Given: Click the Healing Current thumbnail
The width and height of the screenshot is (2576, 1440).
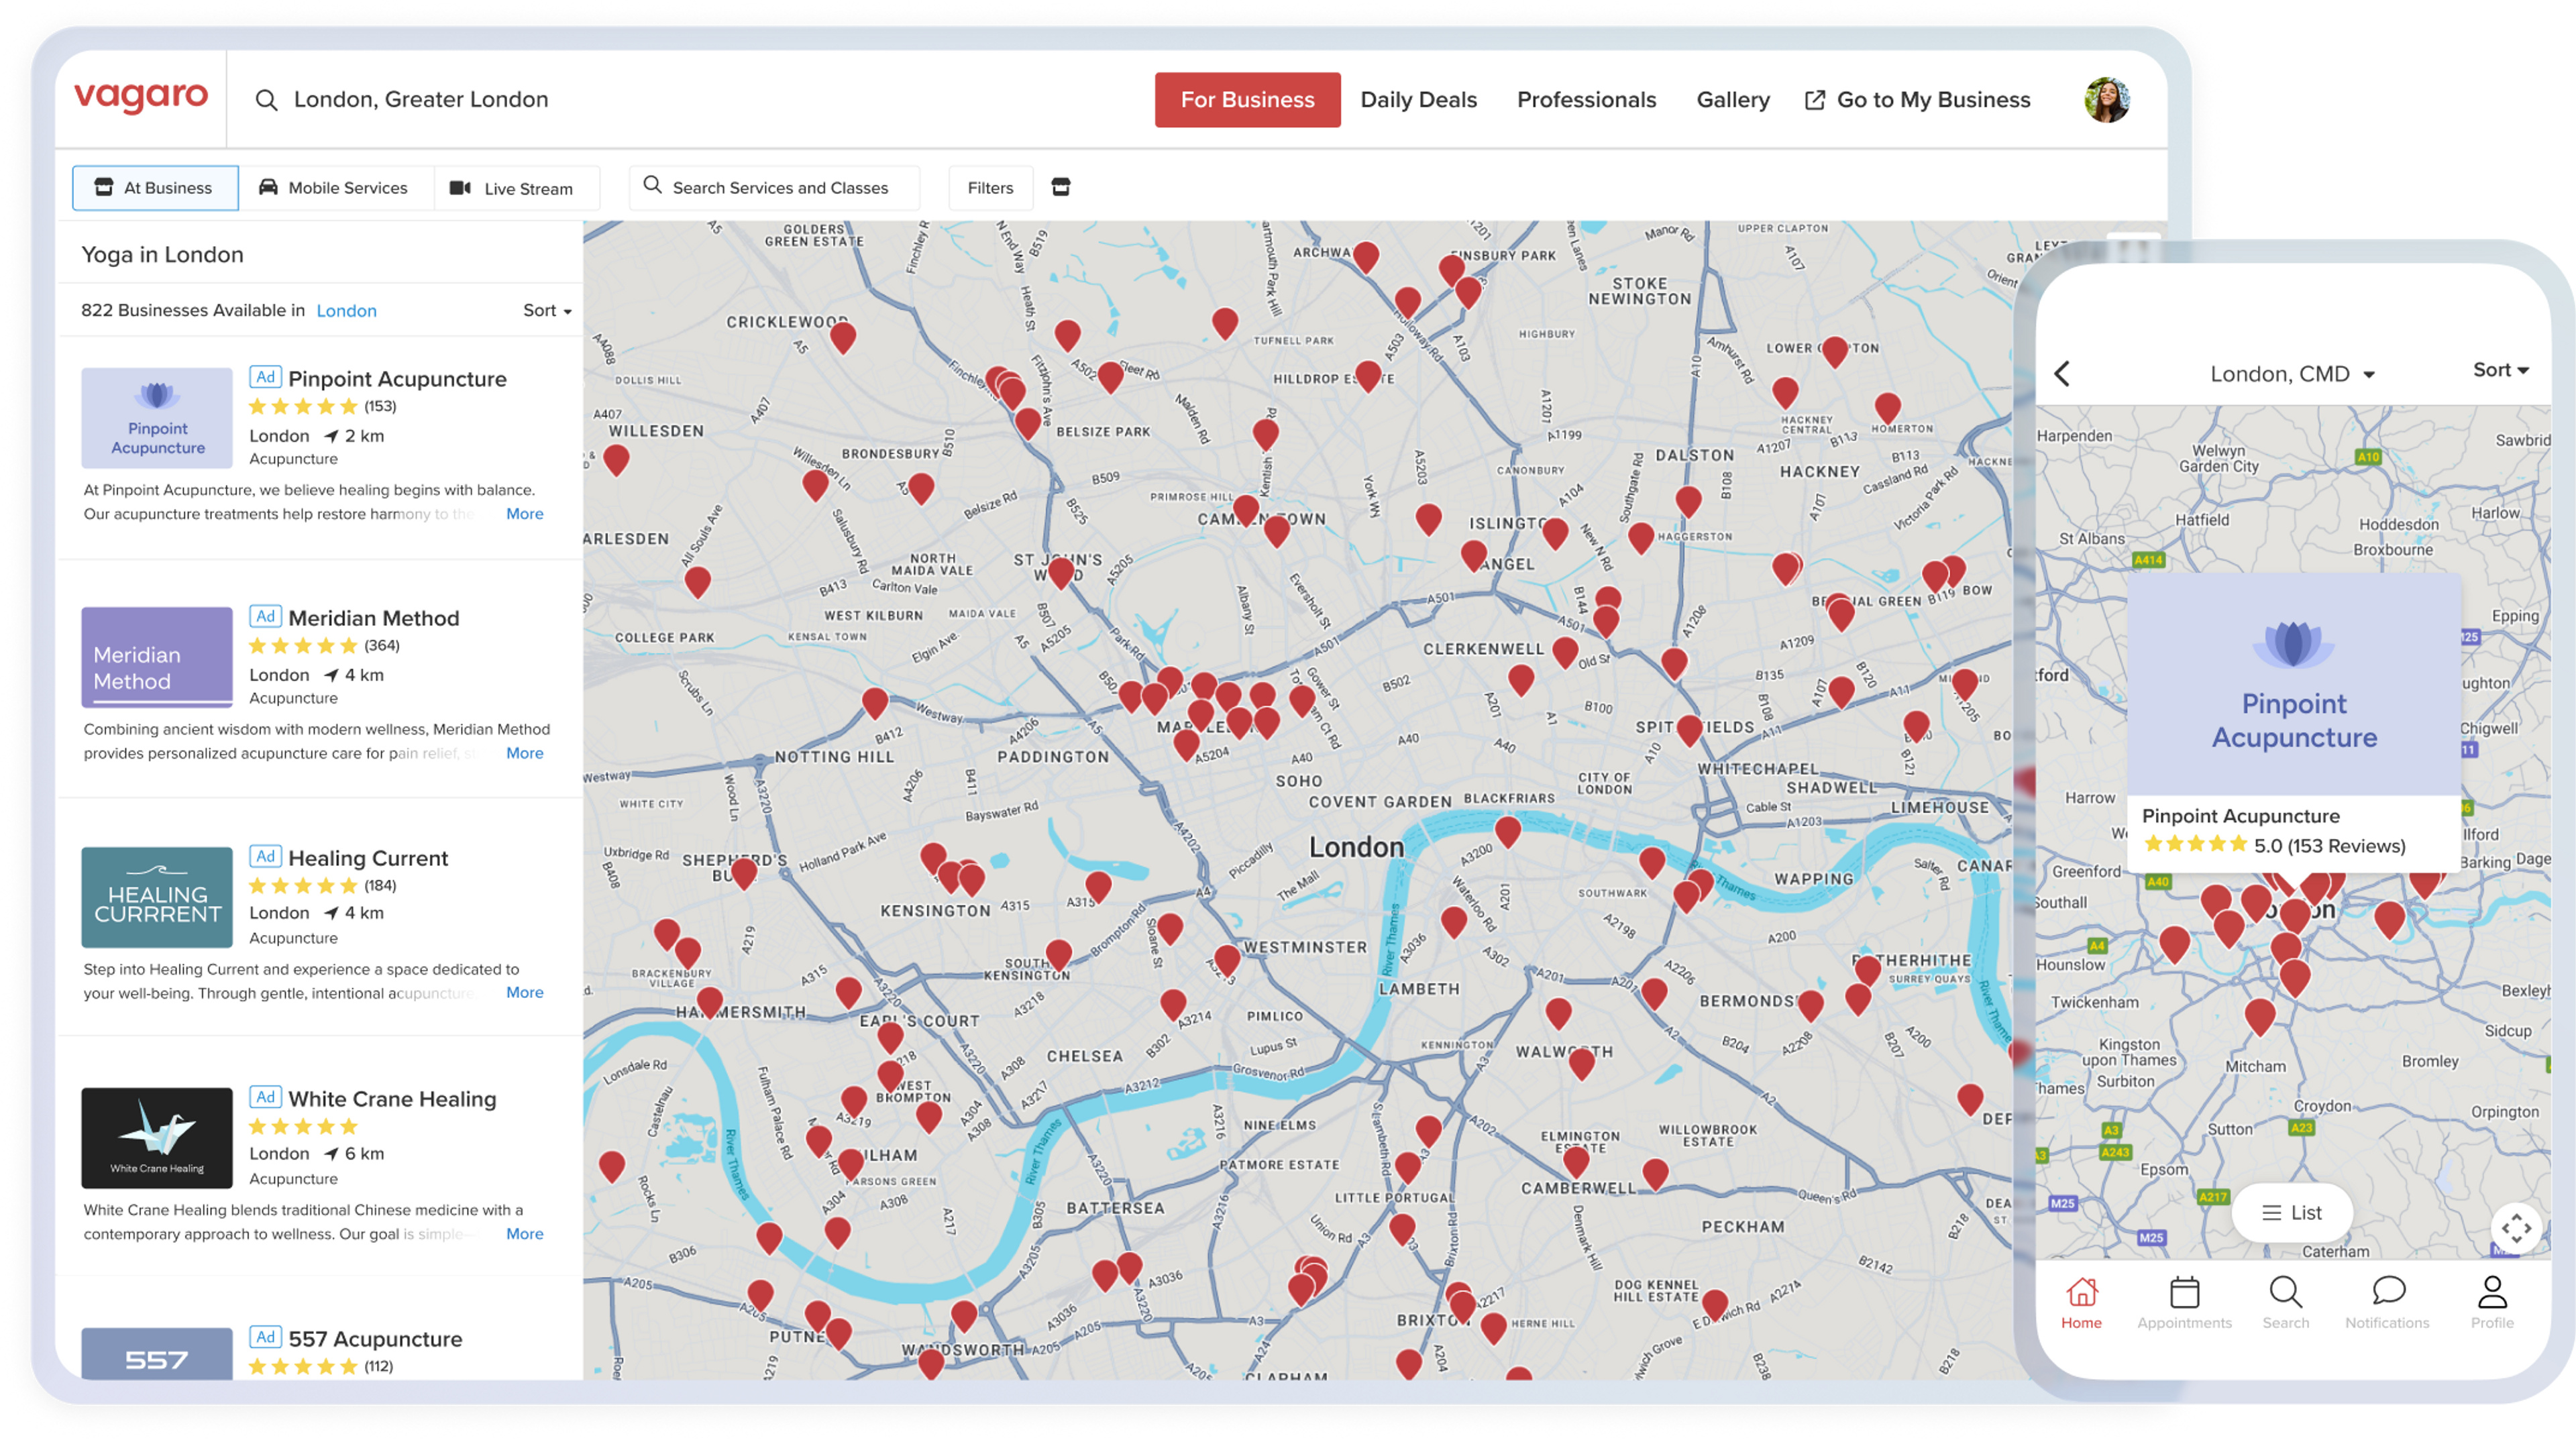Looking at the screenshot, I should (157, 897).
